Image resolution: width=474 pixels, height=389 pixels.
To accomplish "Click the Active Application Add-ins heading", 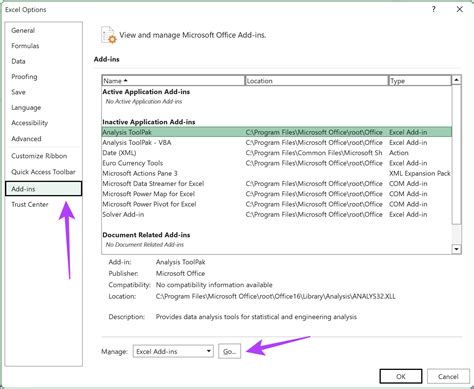I will pyautogui.click(x=146, y=92).
